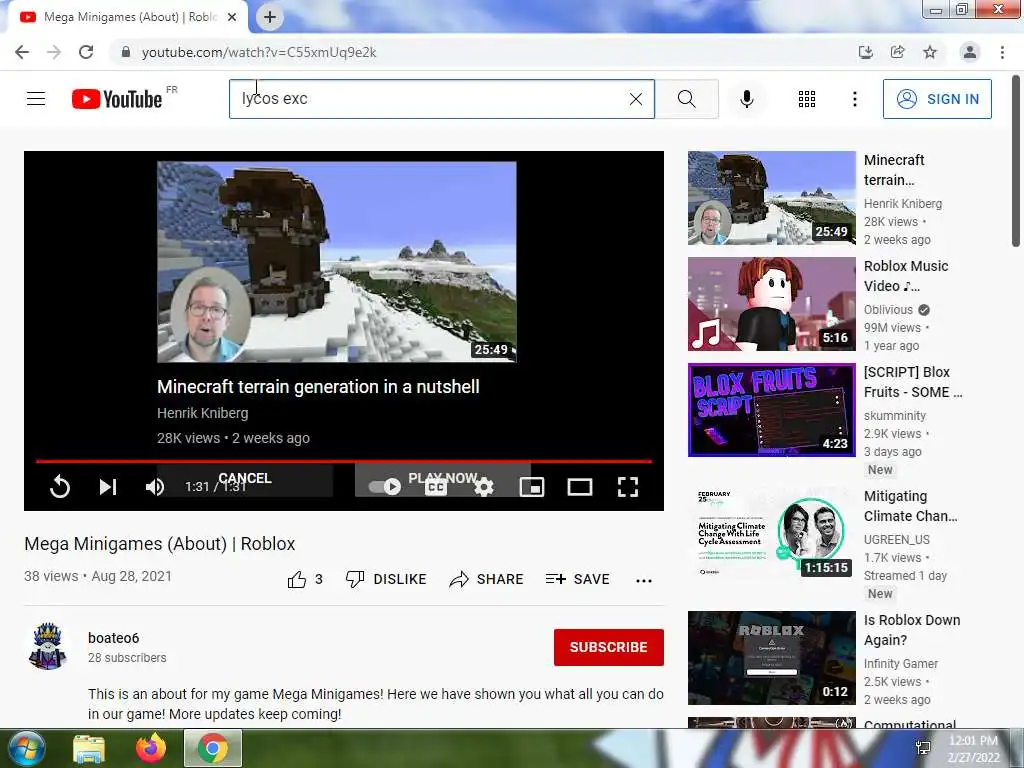Image resolution: width=1024 pixels, height=768 pixels.
Task: Open Blox Fruits Script video thumbnail
Action: [x=771, y=409]
